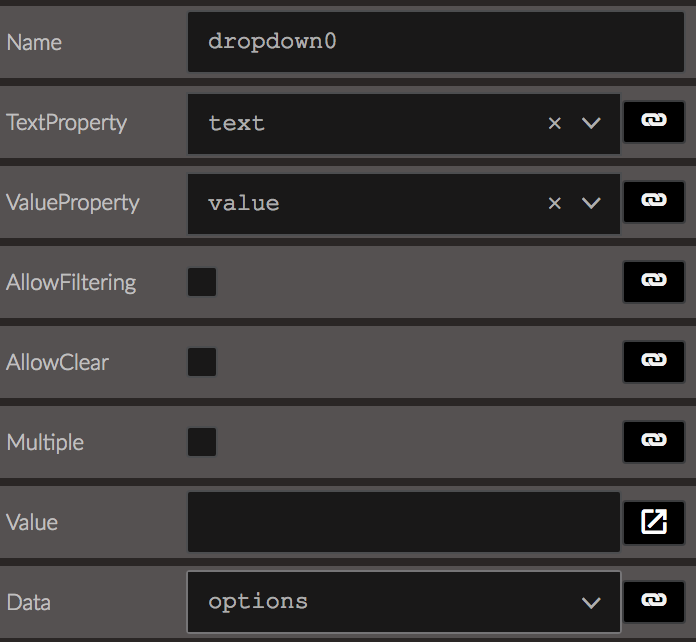This screenshot has height=642, width=696.
Task: Expand the ValueProperty dropdown arrow
Action: click(x=591, y=203)
